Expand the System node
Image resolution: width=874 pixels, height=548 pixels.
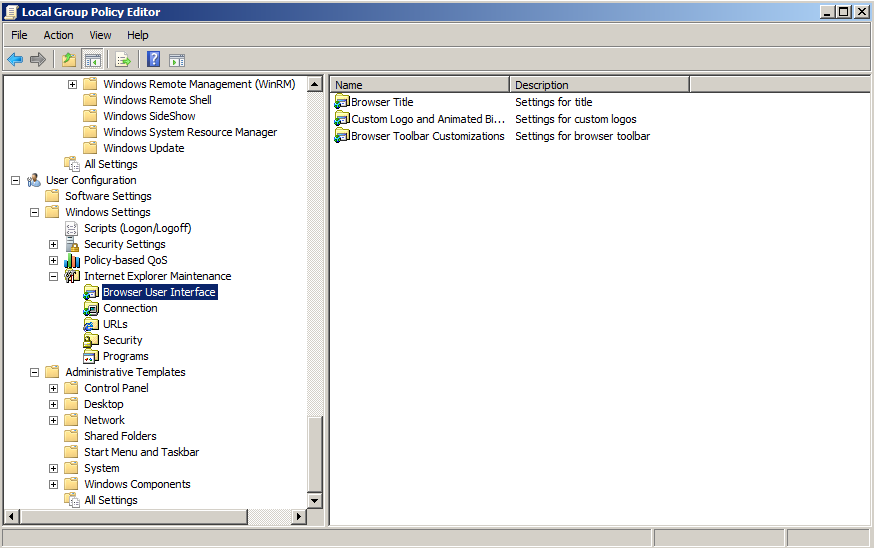point(54,468)
